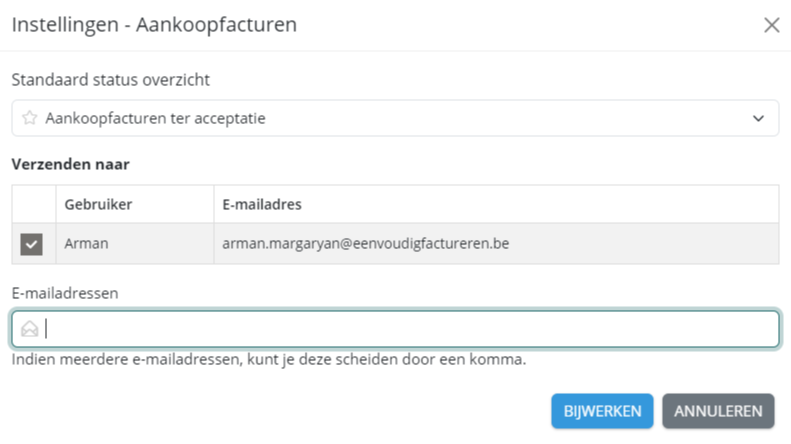Click the comma-separation hint text
The image size is (791, 444).
[269, 359]
